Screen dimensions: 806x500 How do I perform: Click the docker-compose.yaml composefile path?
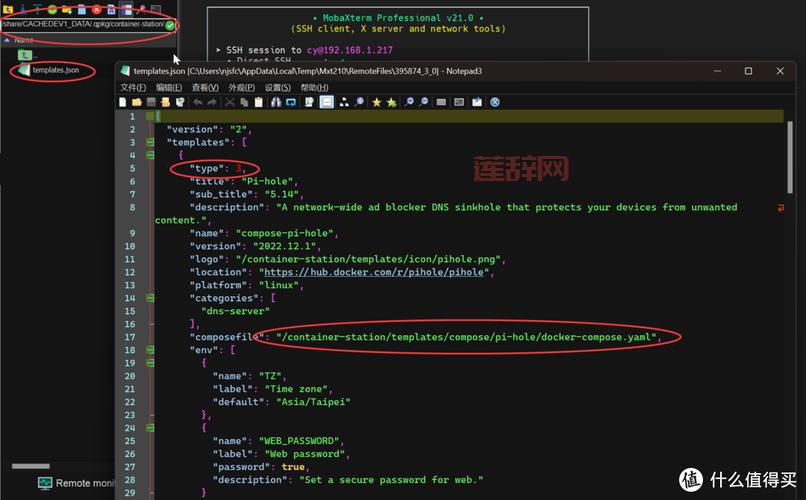467,337
